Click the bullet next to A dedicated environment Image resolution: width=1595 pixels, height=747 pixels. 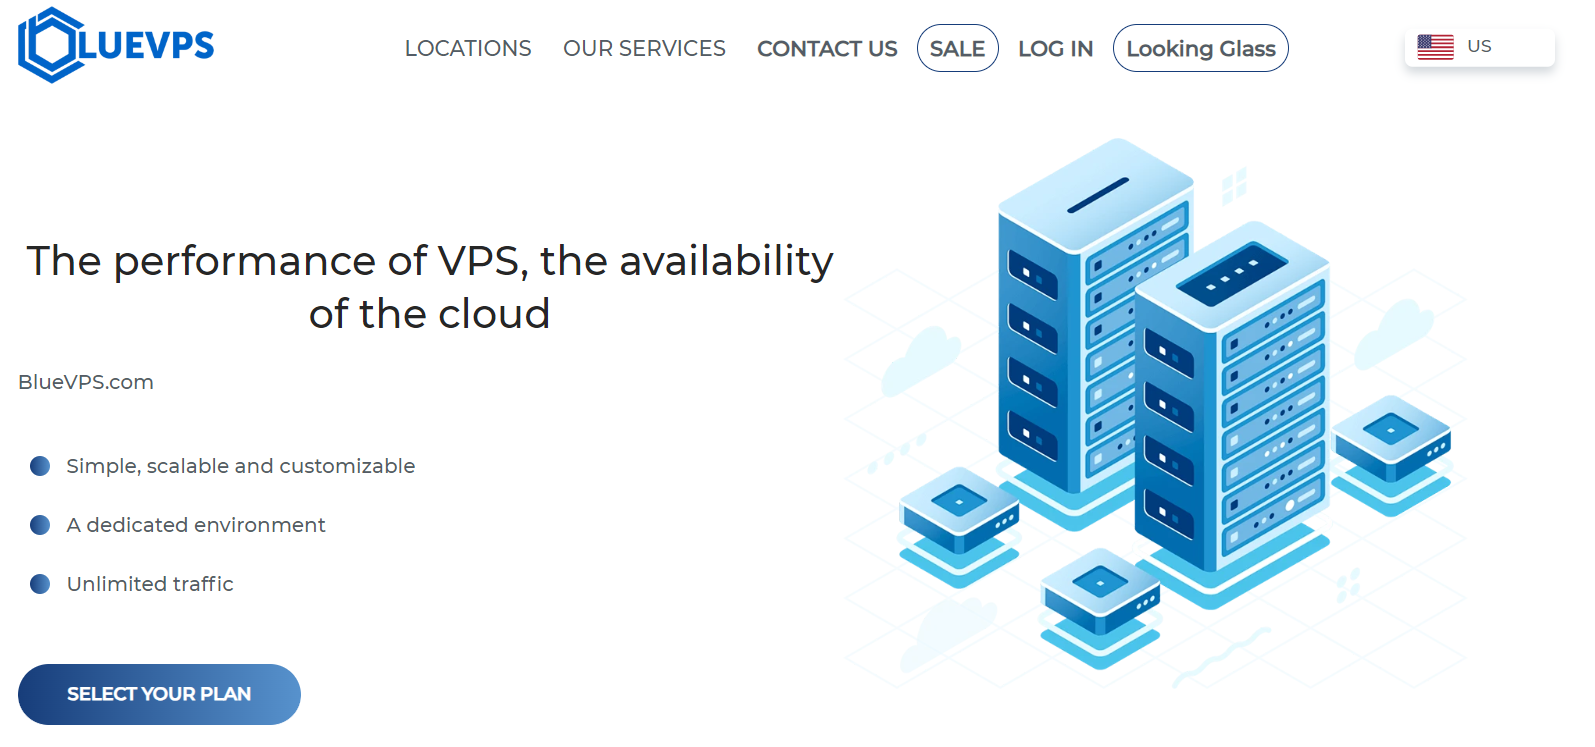(x=40, y=525)
